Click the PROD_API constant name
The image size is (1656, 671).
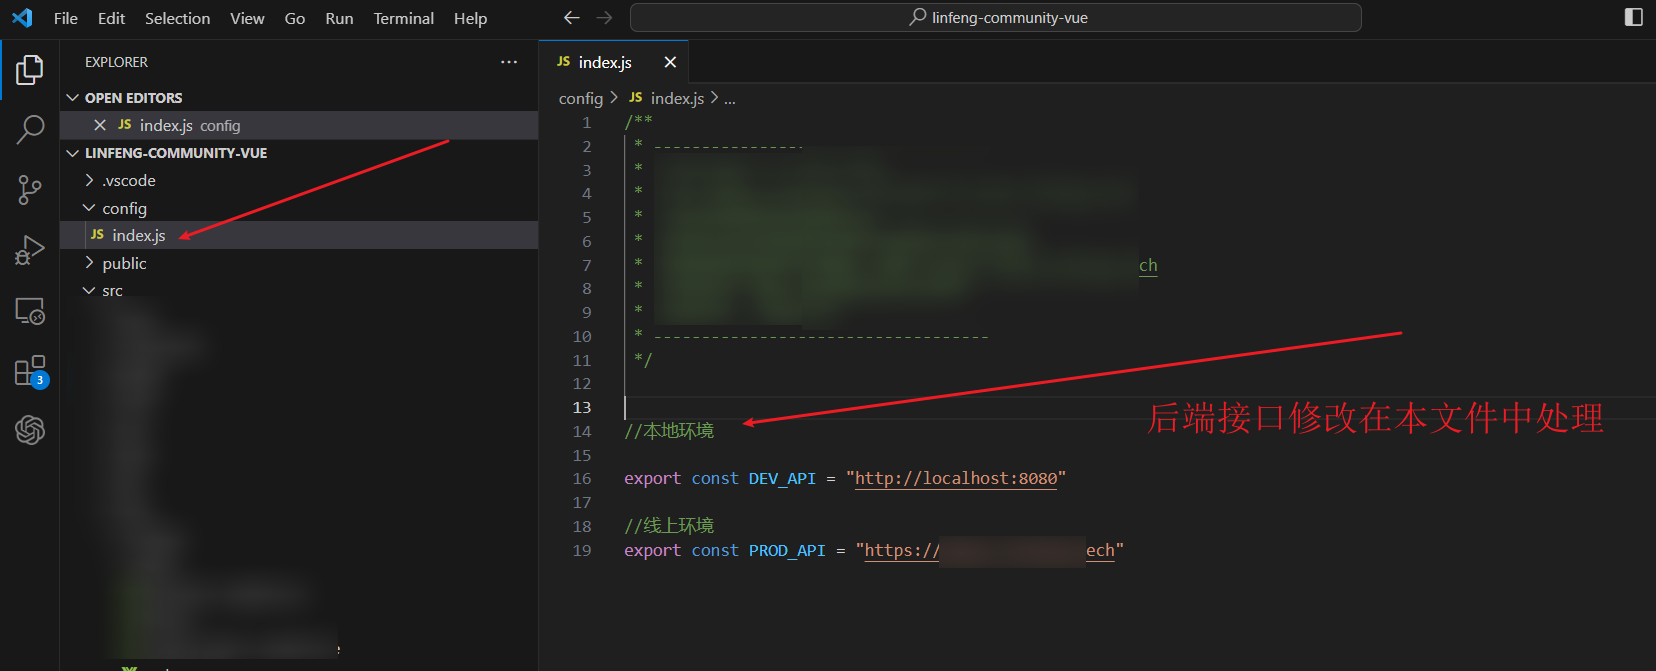(x=787, y=550)
